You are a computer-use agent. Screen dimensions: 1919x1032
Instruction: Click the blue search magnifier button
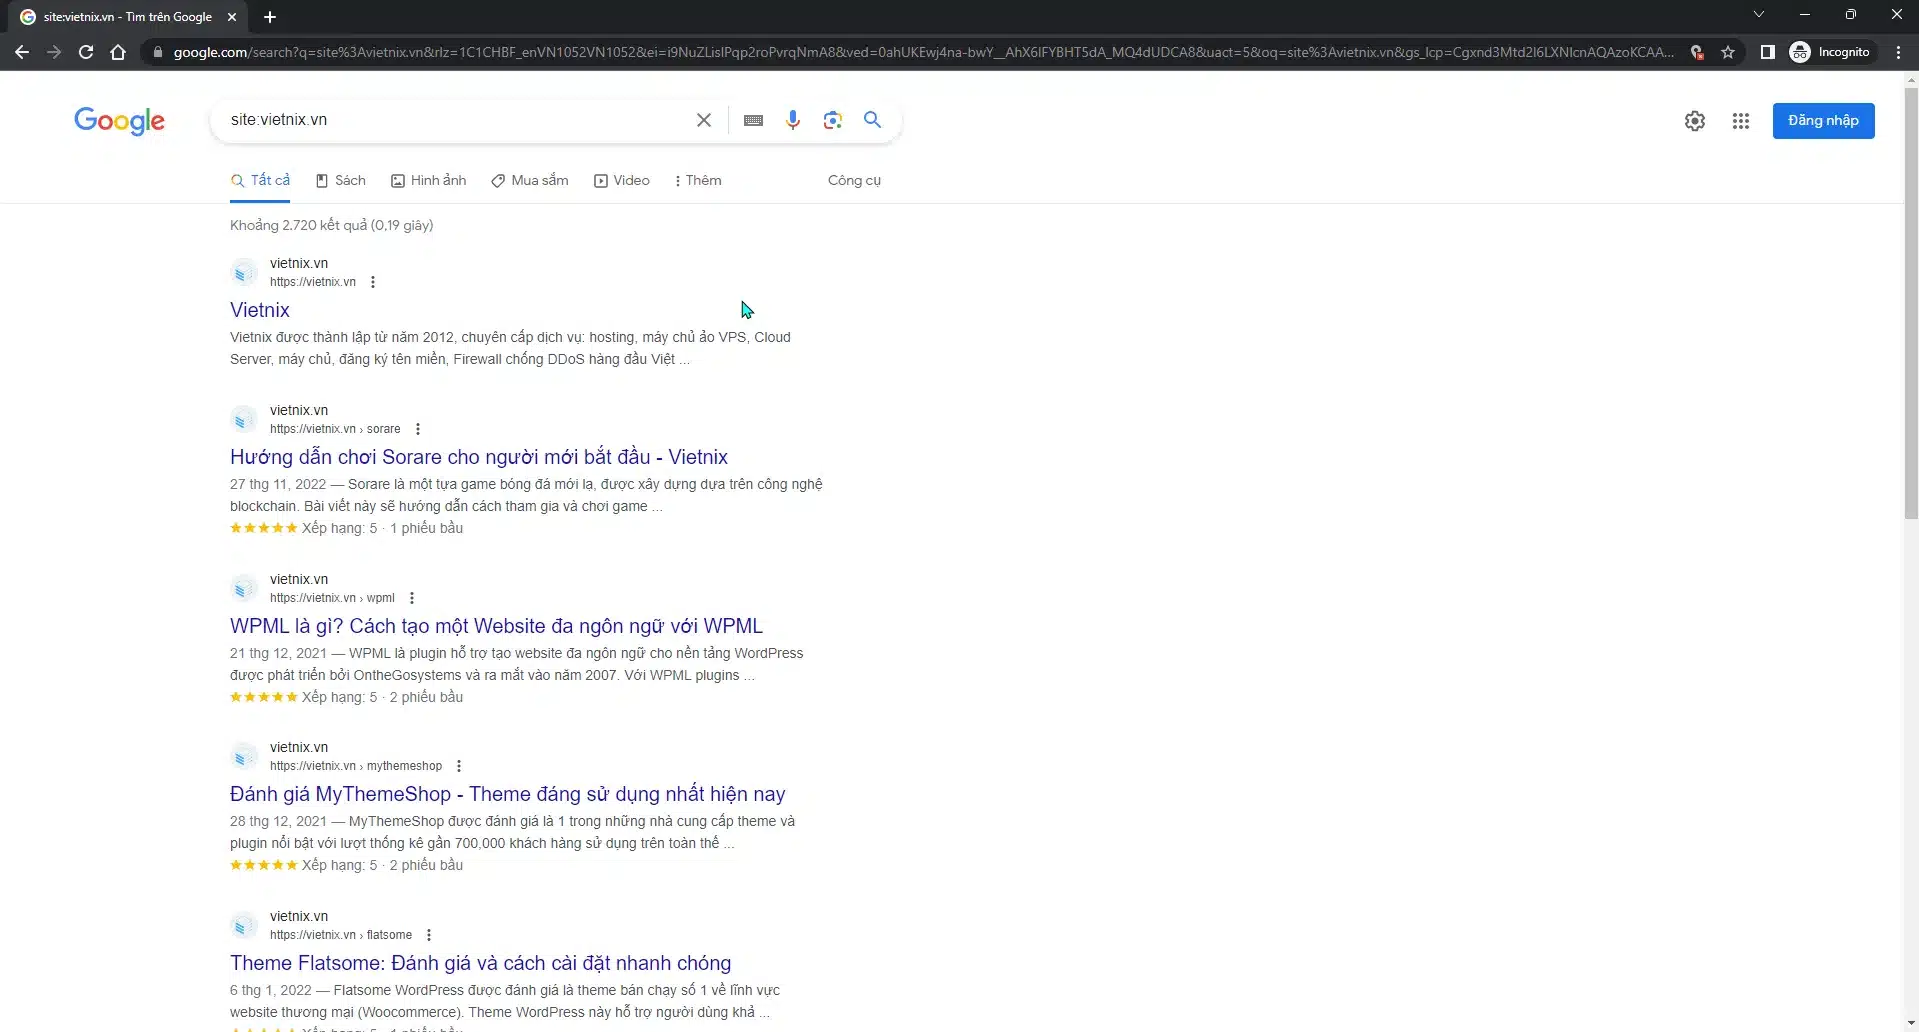click(872, 120)
